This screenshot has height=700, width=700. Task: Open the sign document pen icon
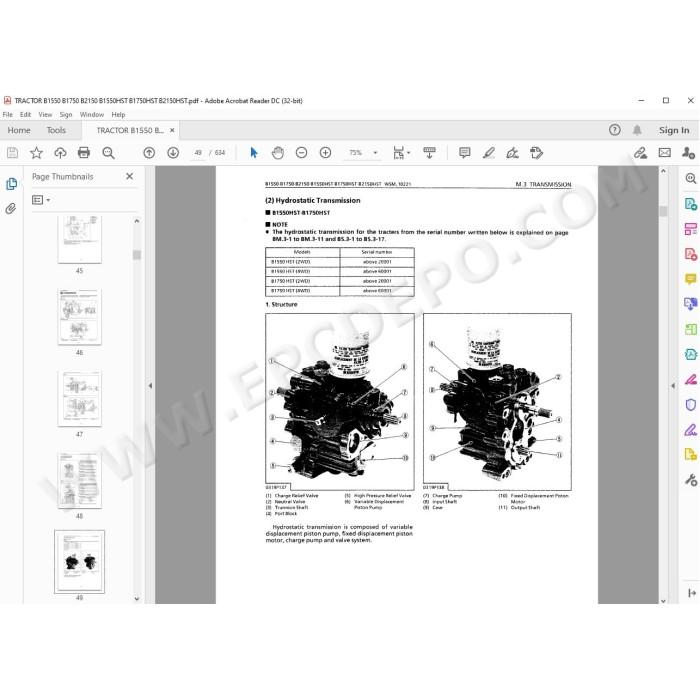(512, 153)
